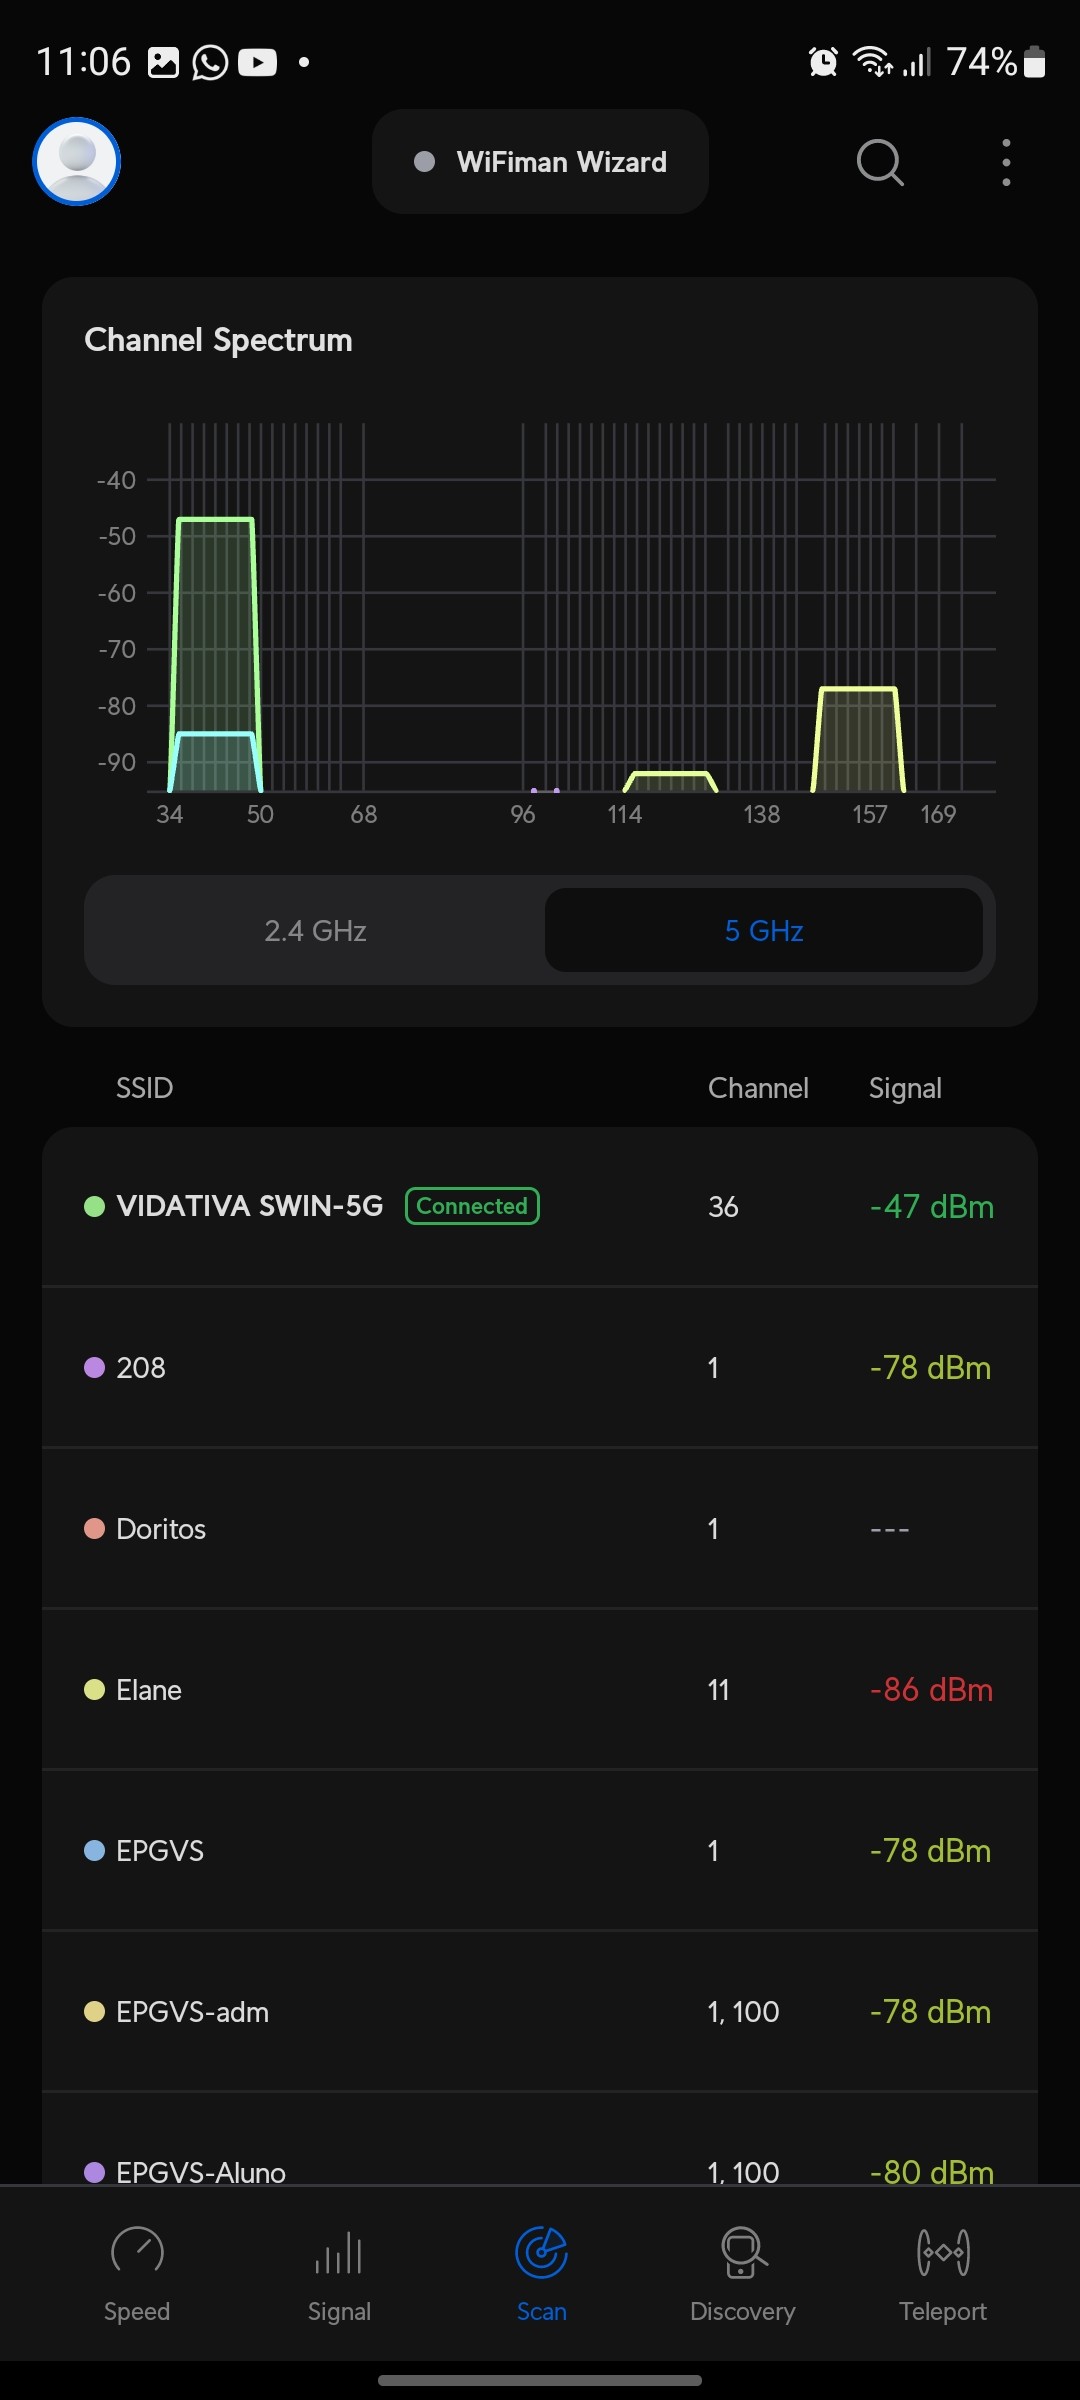Tap the search magnifier icon
Screen dimensions: 1080x2400
[880, 162]
